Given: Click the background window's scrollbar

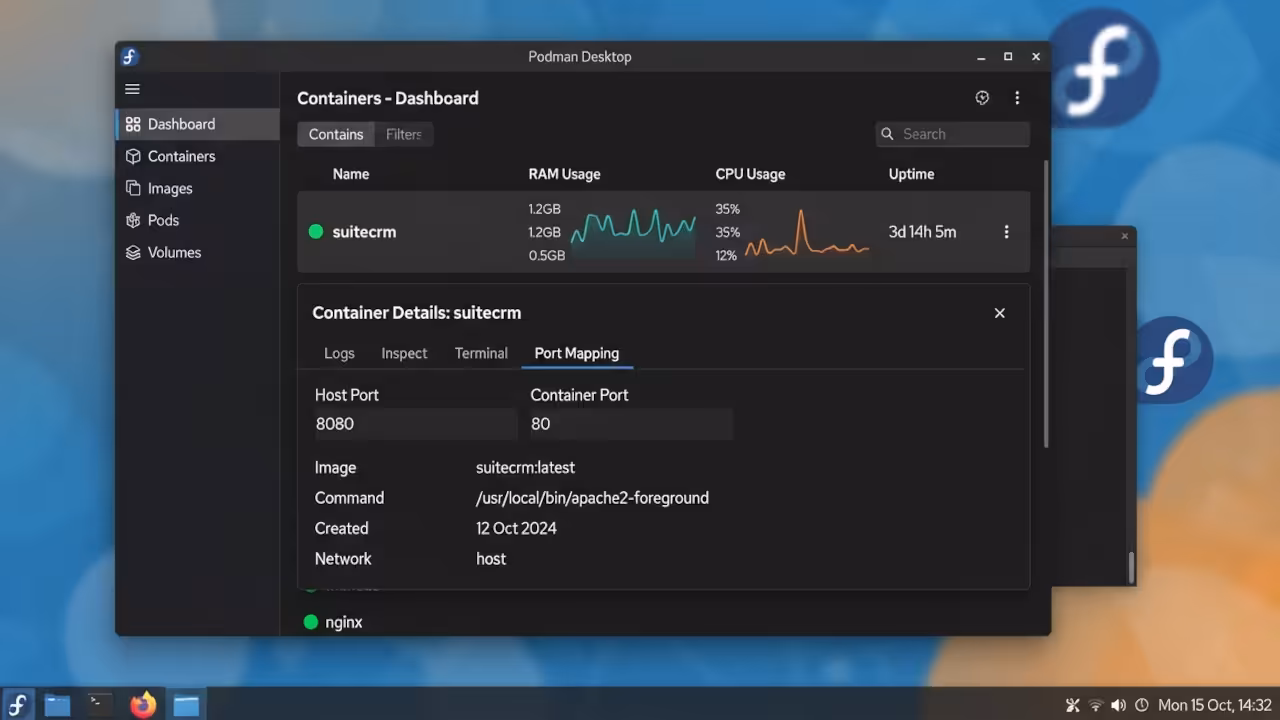Looking at the screenshot, I should click(1131, 567).
